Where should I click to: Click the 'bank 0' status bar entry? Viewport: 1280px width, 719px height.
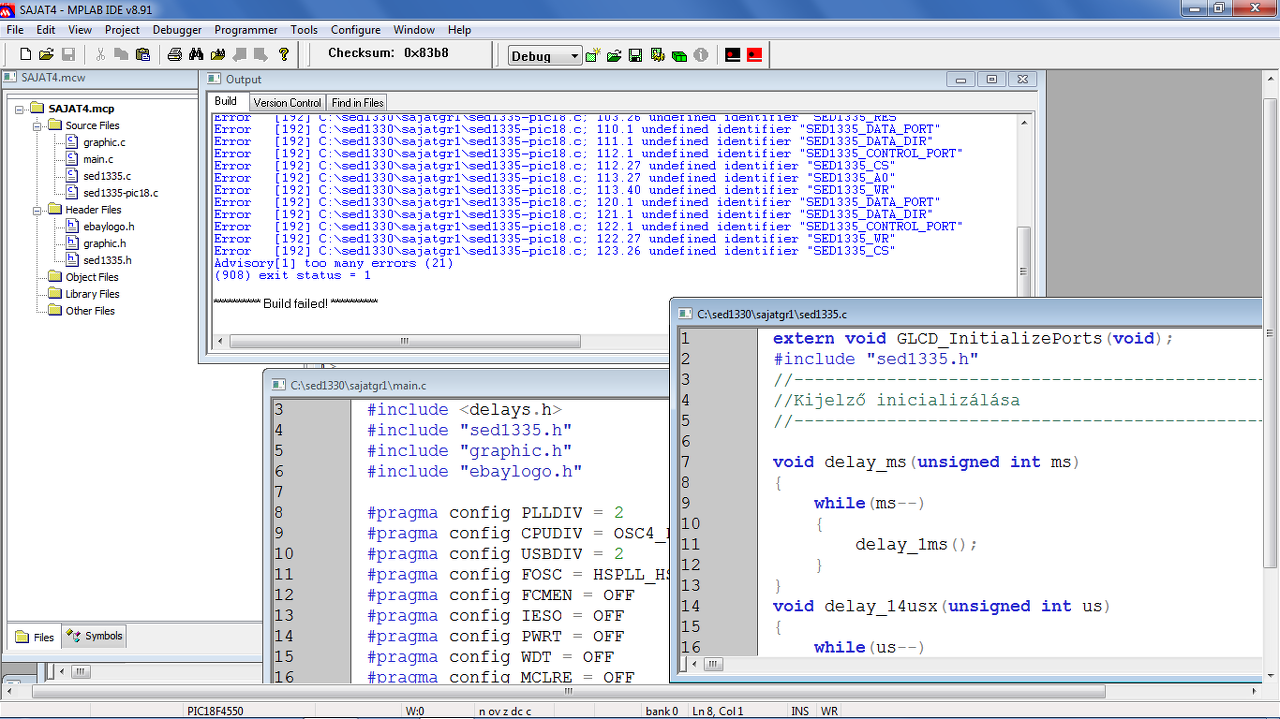pyautogui.click(x=661, y=711)
